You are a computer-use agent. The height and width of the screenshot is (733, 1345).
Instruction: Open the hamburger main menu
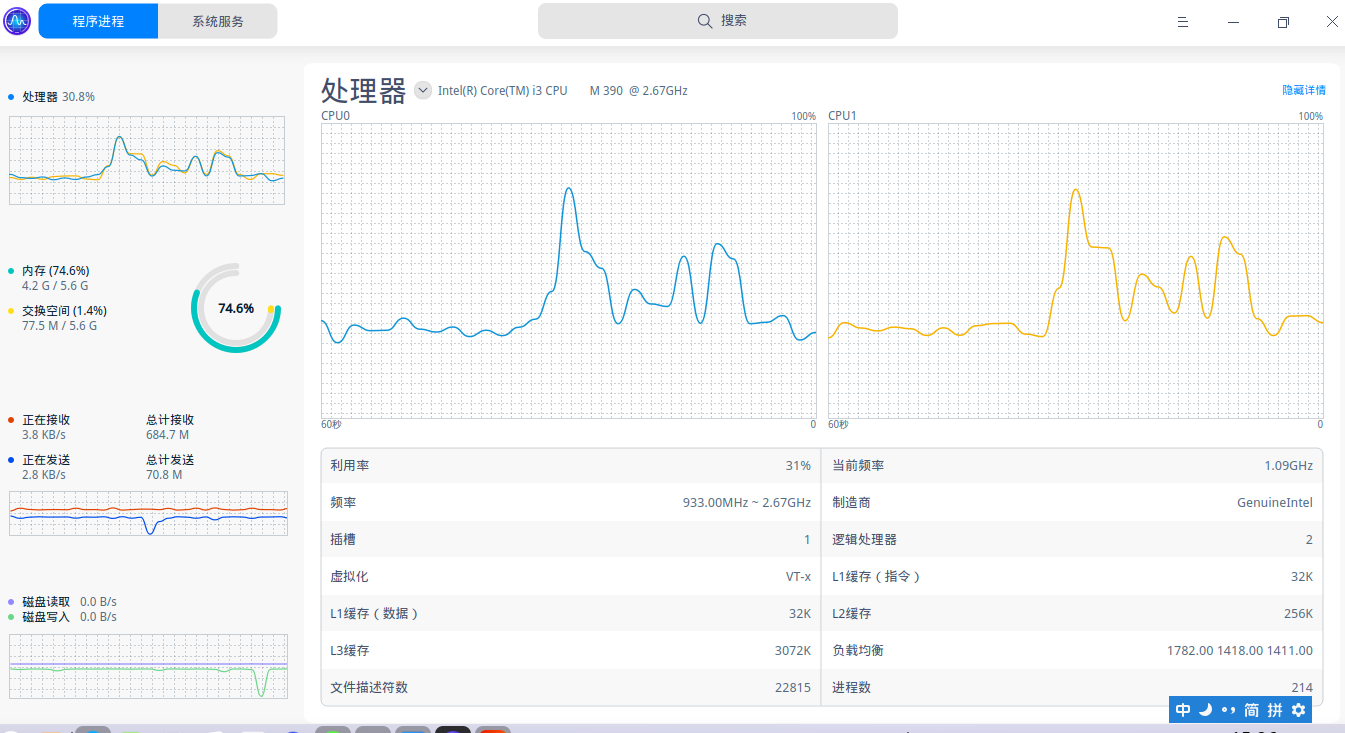(1182, 22)
